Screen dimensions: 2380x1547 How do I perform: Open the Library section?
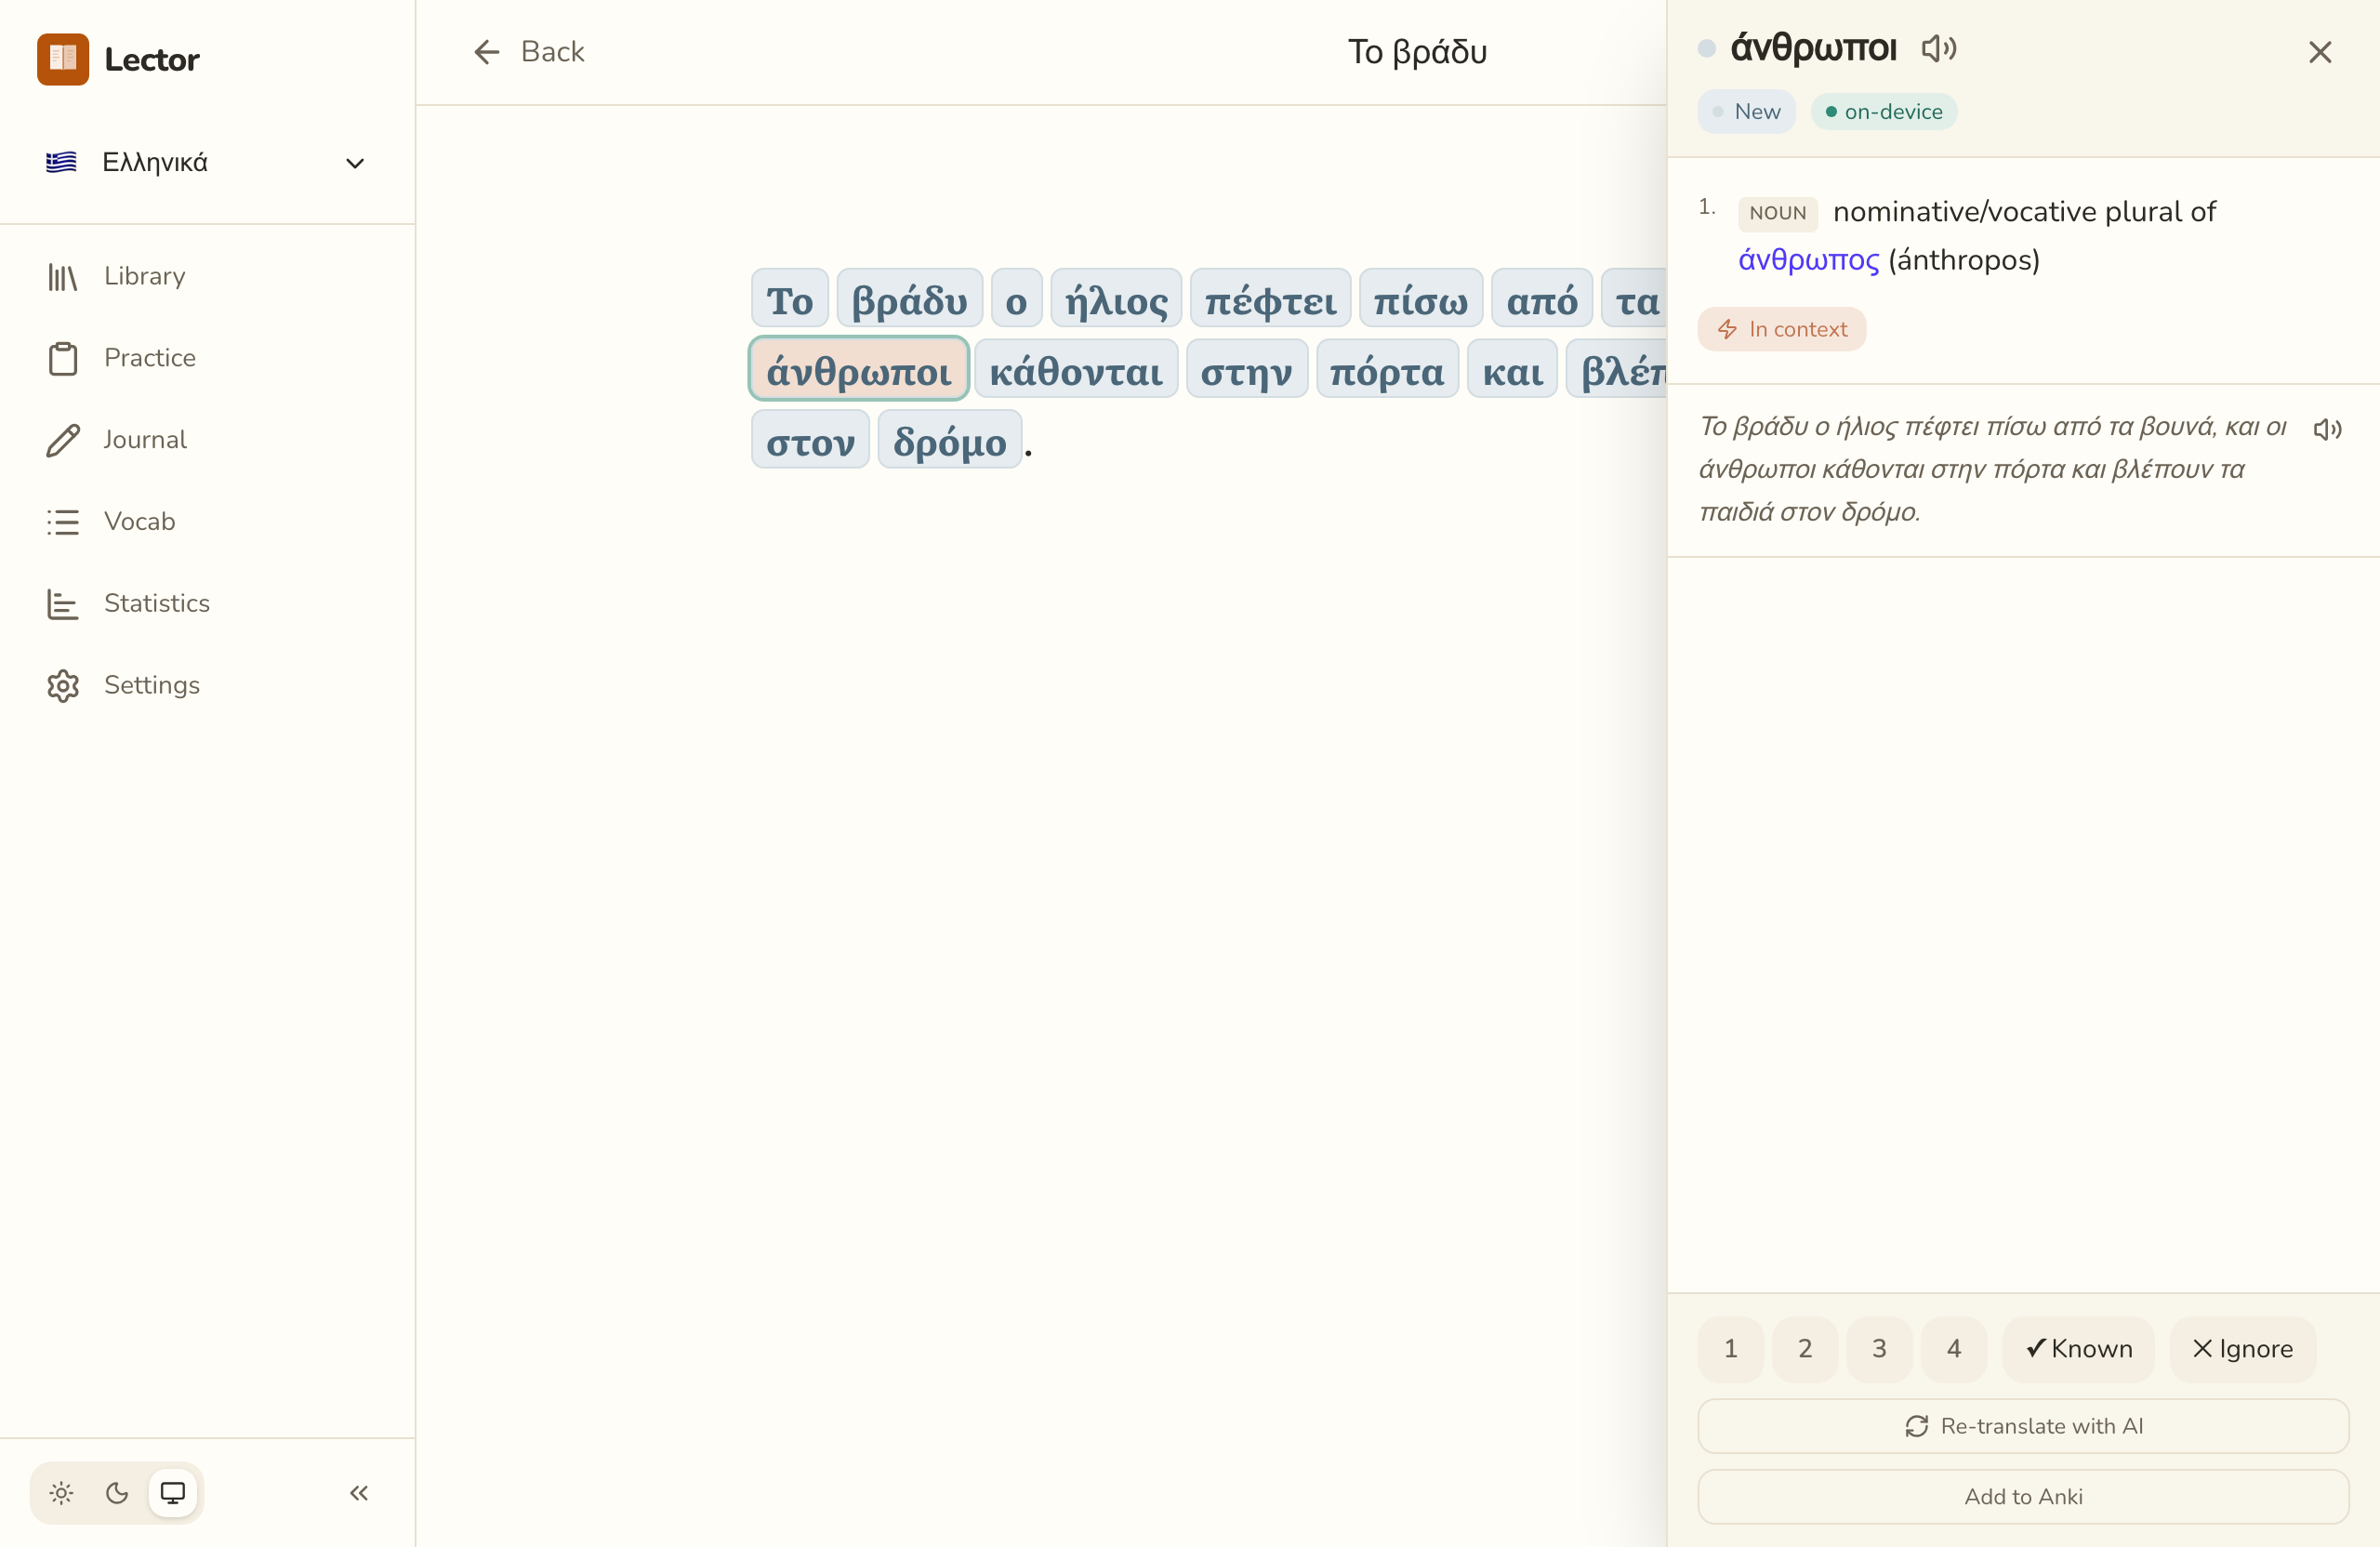(x=207, y=276)
